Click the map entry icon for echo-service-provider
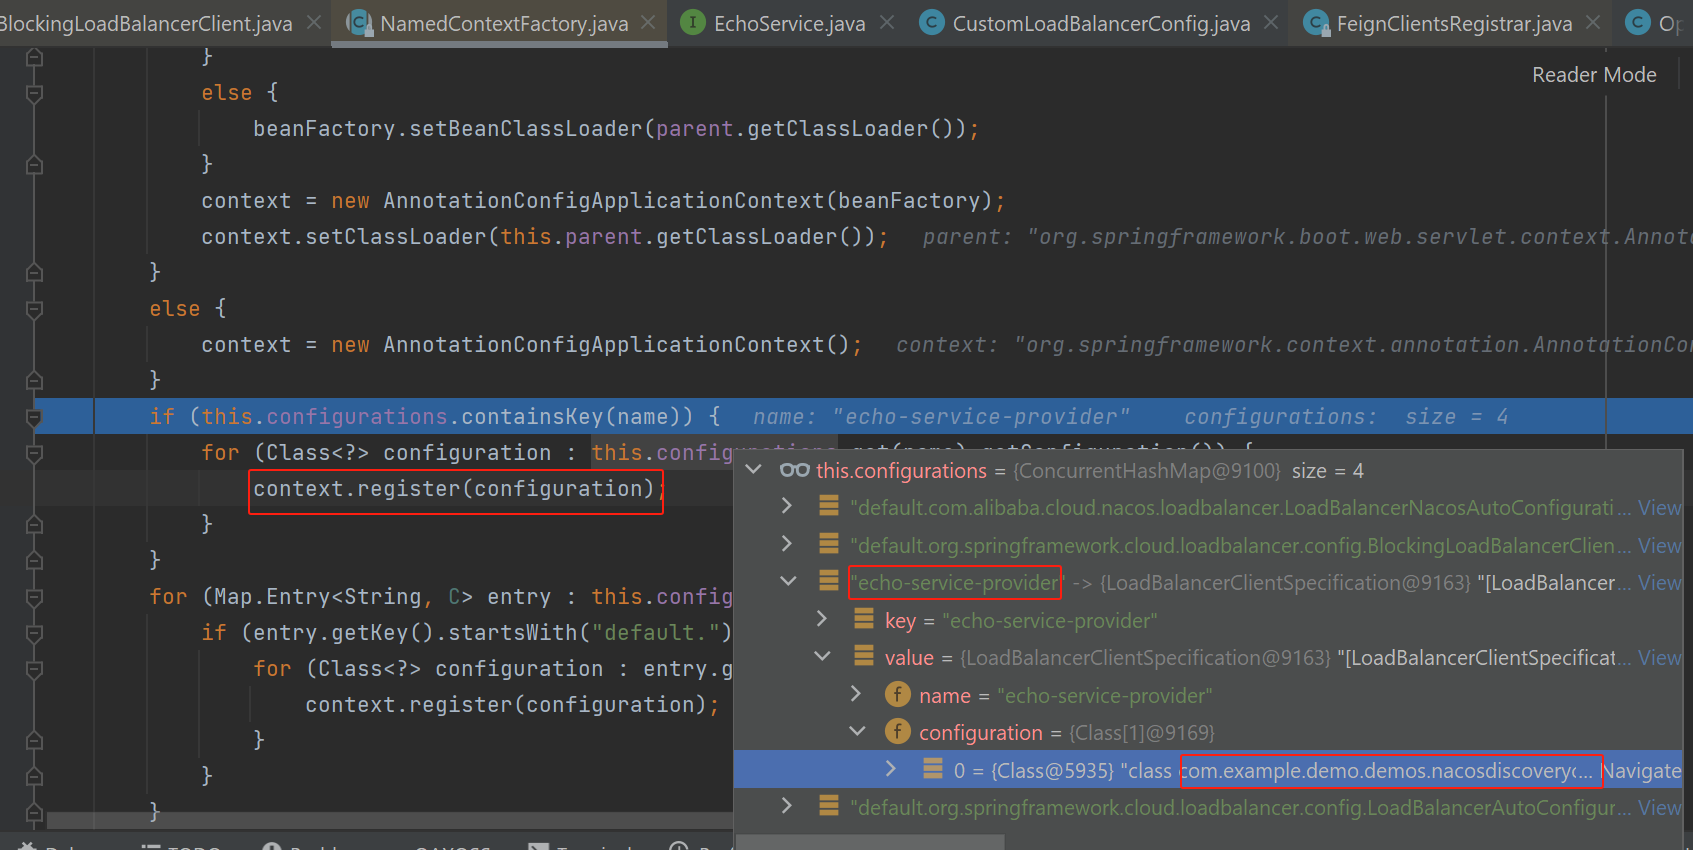Image resolution: width=1693 pixels, height=850 pixels. tap(829, 581)
